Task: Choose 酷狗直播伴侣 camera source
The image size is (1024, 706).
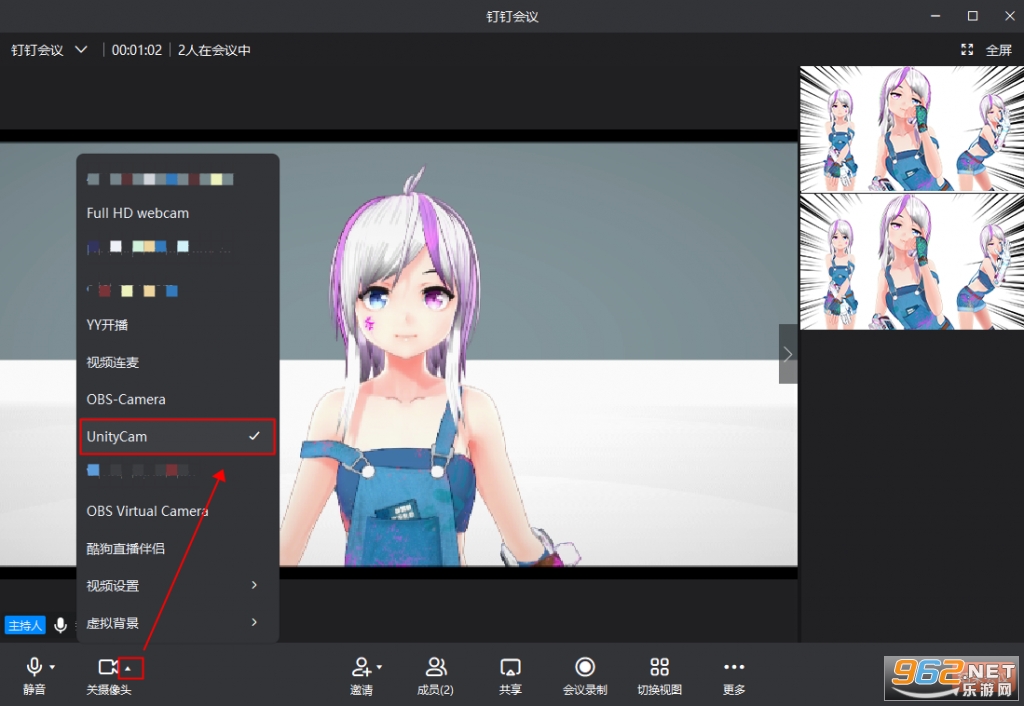Action: 178,548
